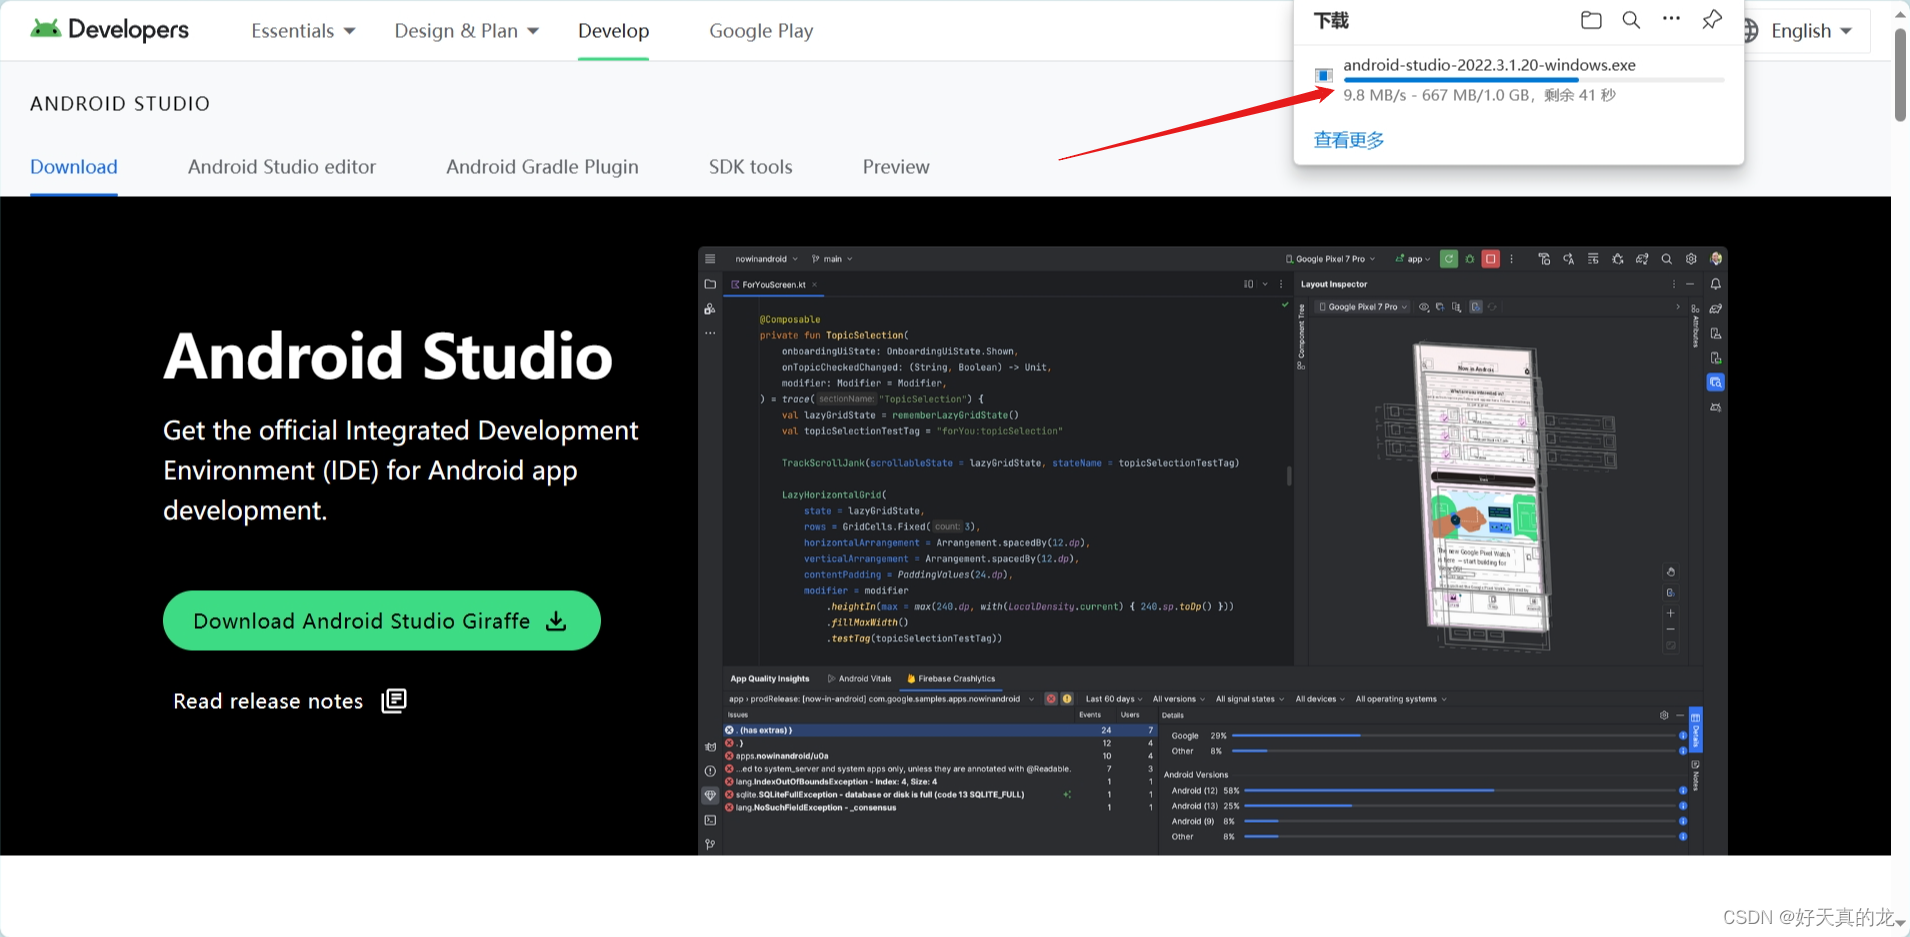Screen dimensions: 1910x937
Task: Click the exe file icon in downloads
Action: [x=1324, y=75]
